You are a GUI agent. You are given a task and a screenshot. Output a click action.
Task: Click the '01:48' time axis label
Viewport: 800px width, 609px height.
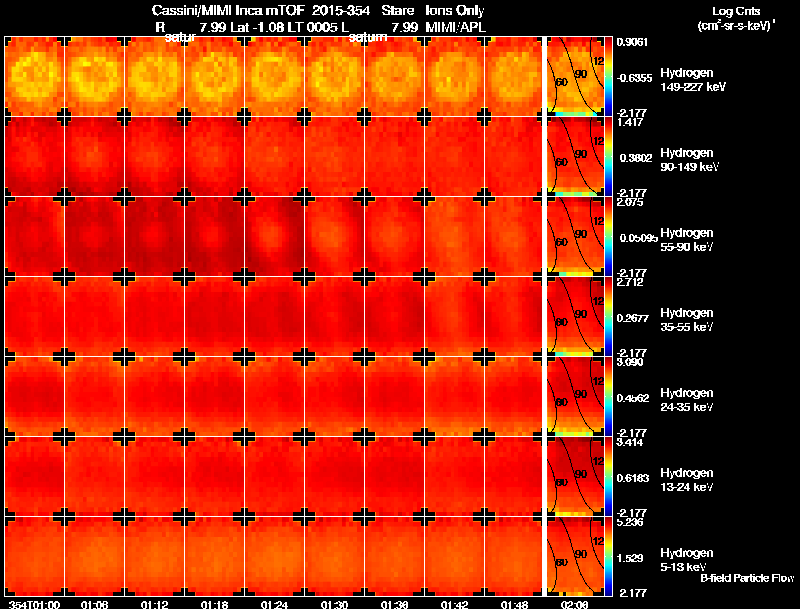514,605
